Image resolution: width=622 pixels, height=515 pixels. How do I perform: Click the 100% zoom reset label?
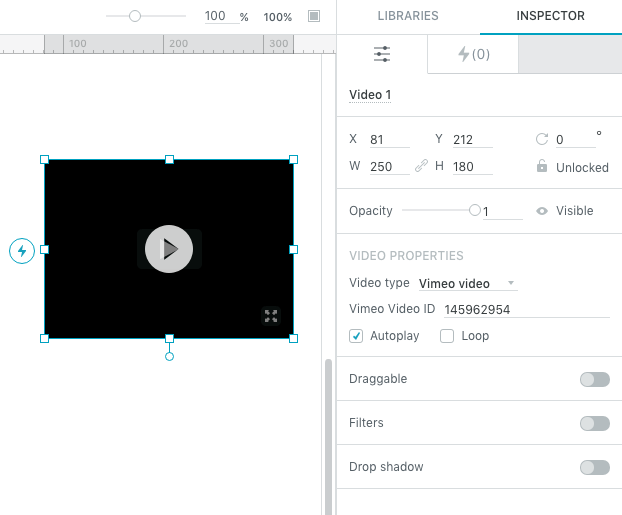click(x=278, y=17)
